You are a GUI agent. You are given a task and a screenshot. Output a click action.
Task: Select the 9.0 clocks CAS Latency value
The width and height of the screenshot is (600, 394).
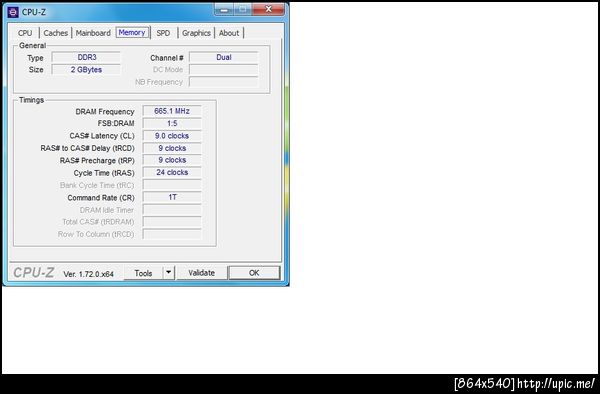(172, 136)
